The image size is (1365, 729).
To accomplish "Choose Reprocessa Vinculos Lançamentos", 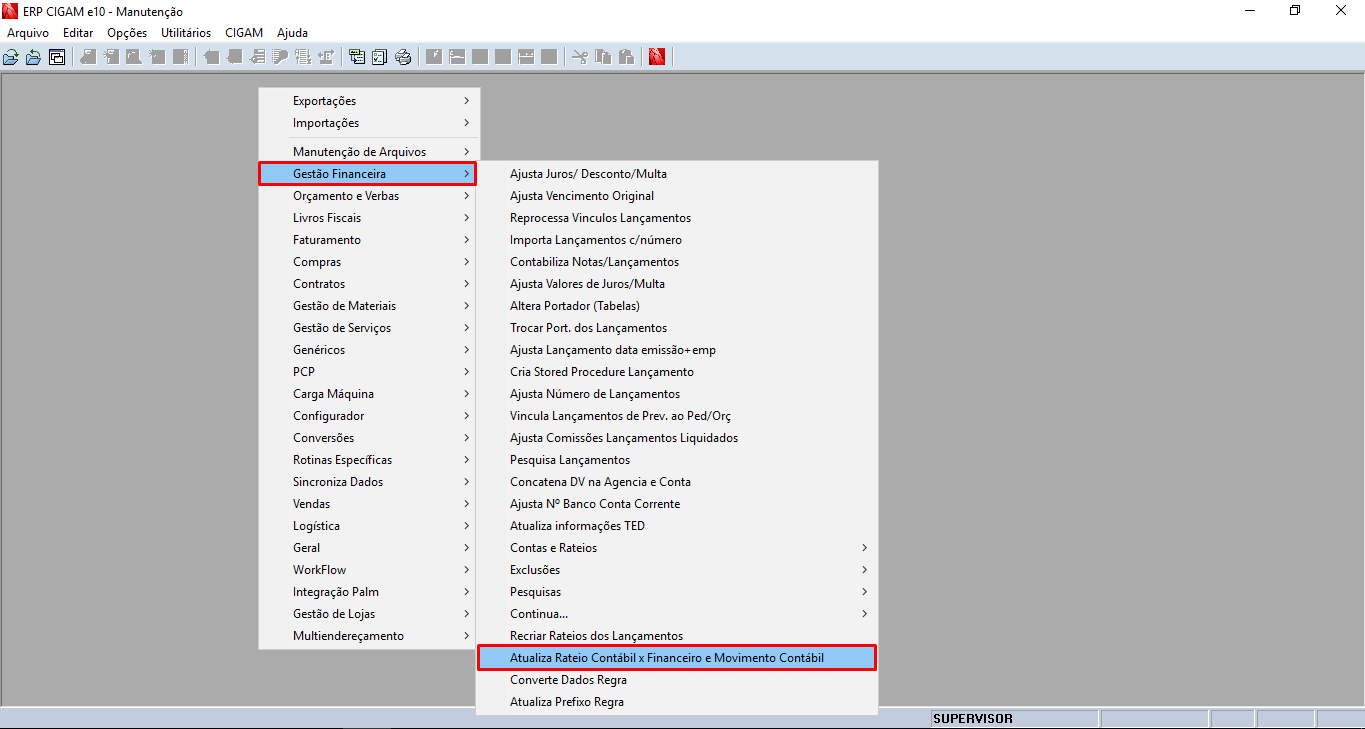I will pos(677,218).
